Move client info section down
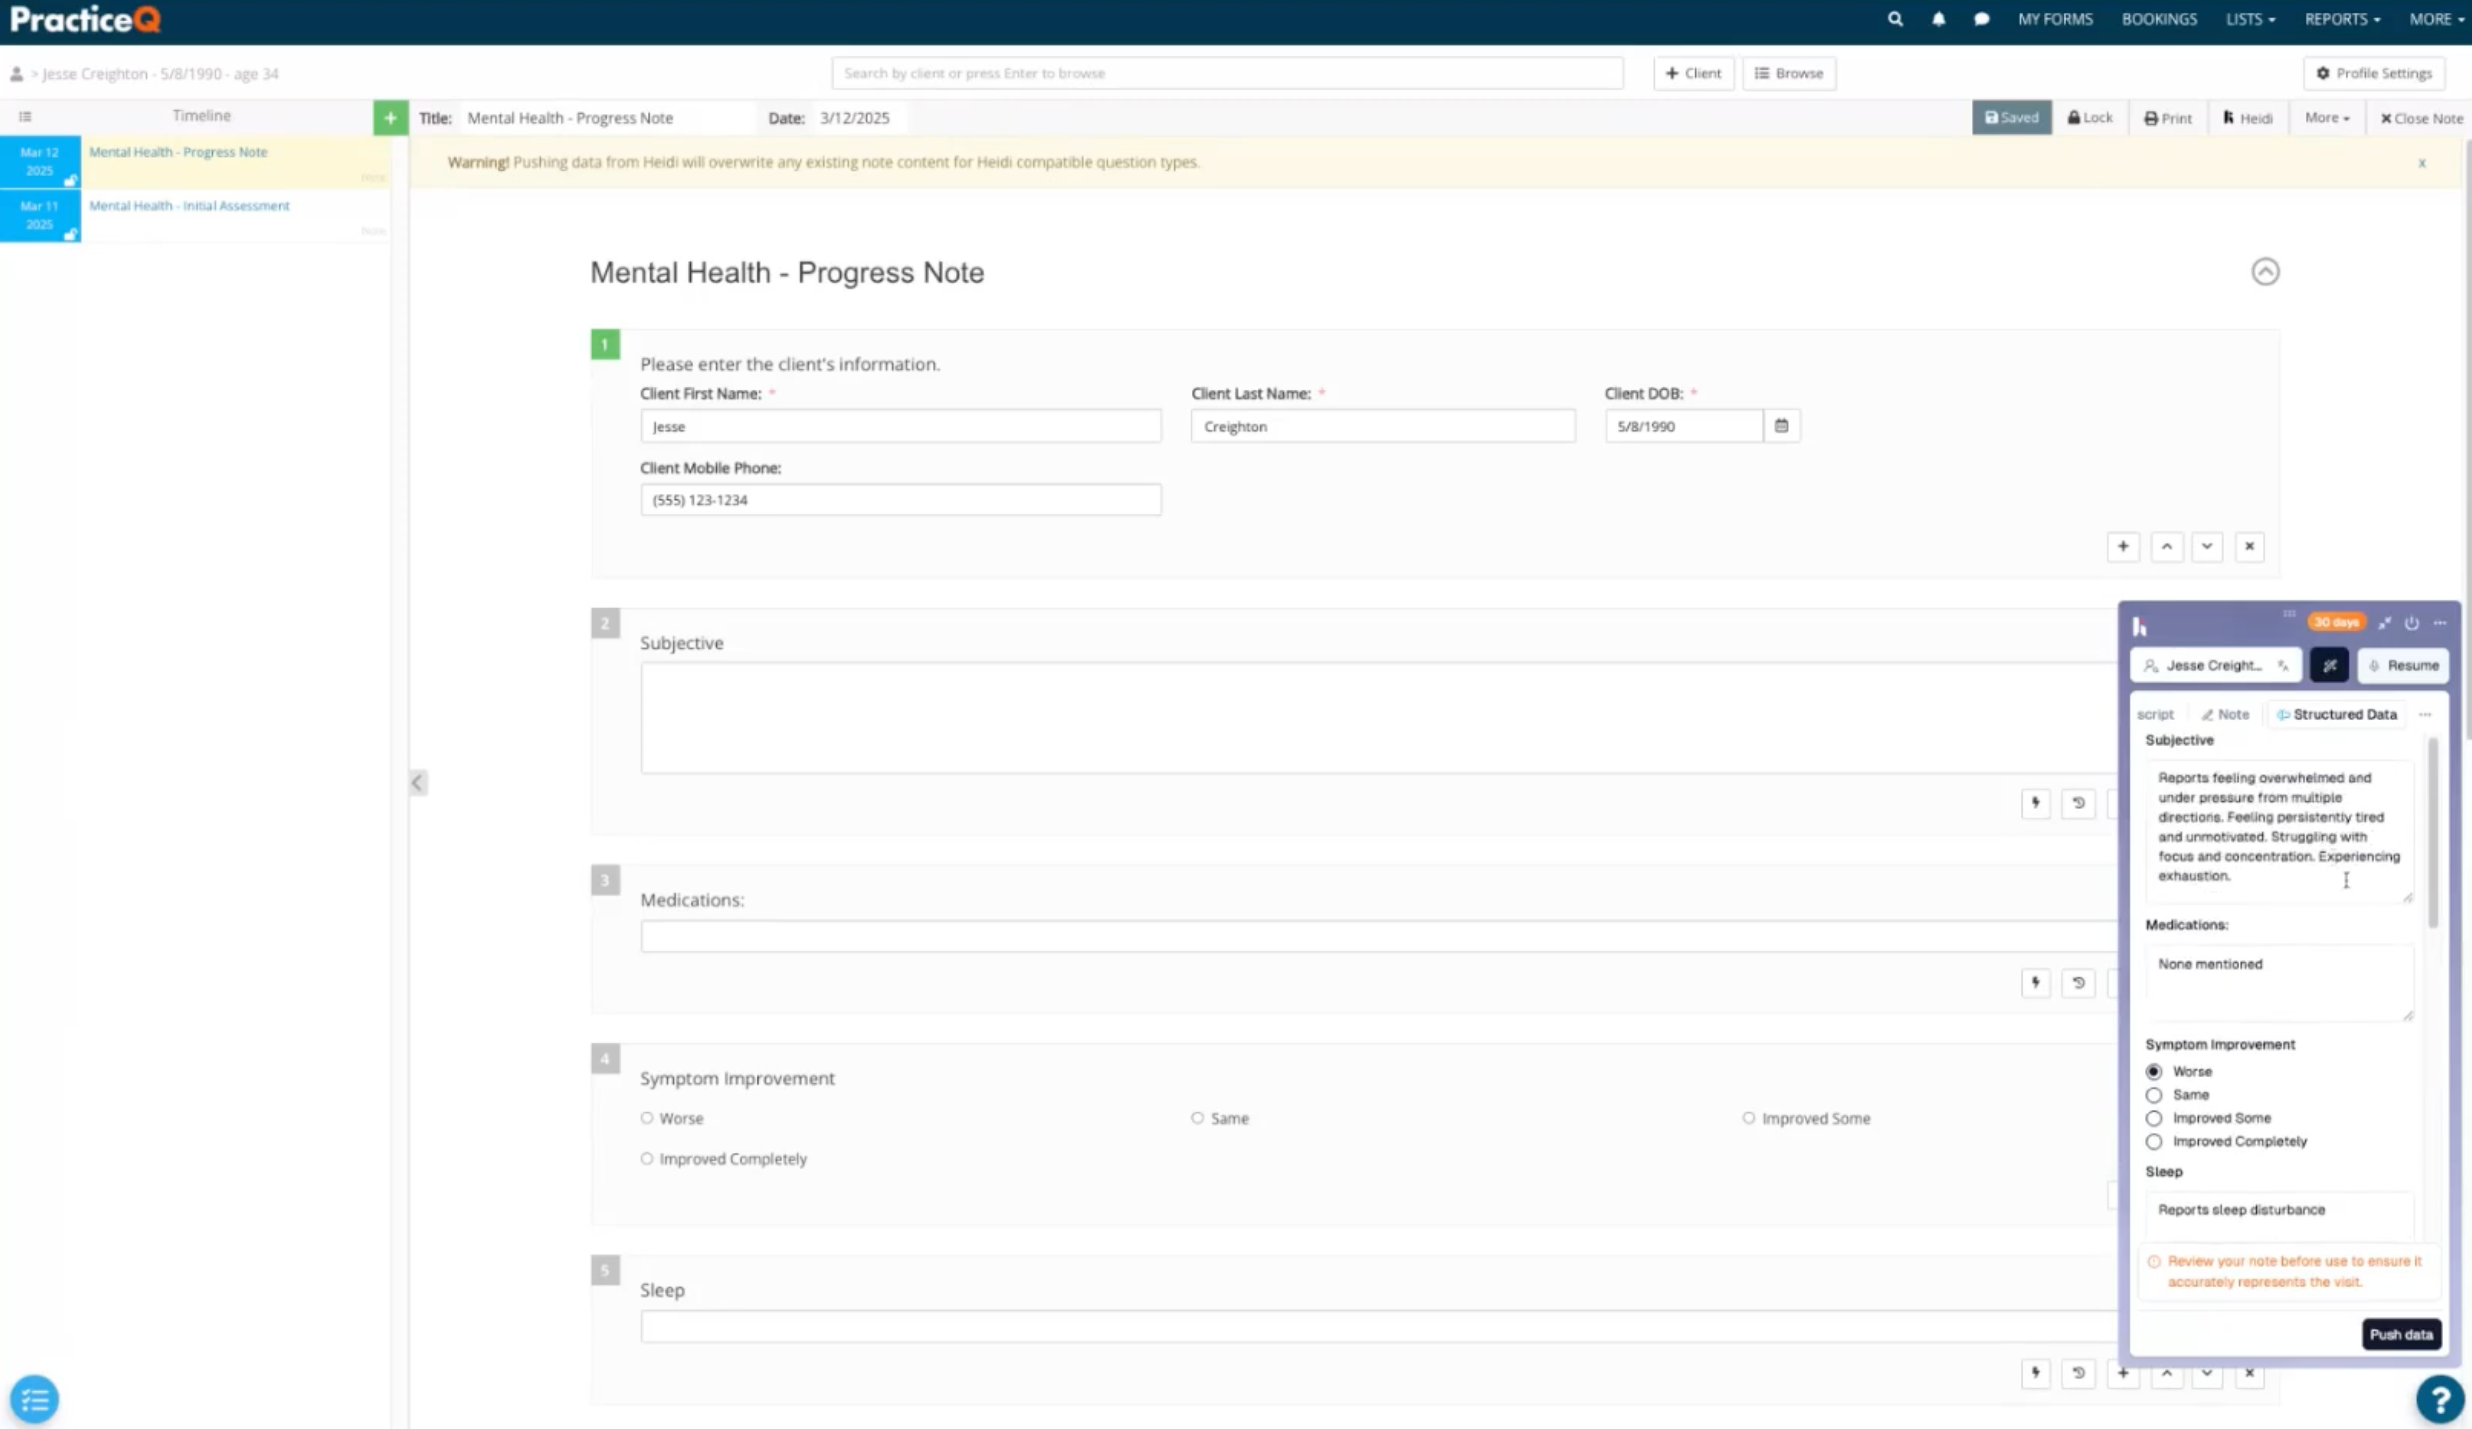The image size is (2472, 1429). (x=2206, y=547)
